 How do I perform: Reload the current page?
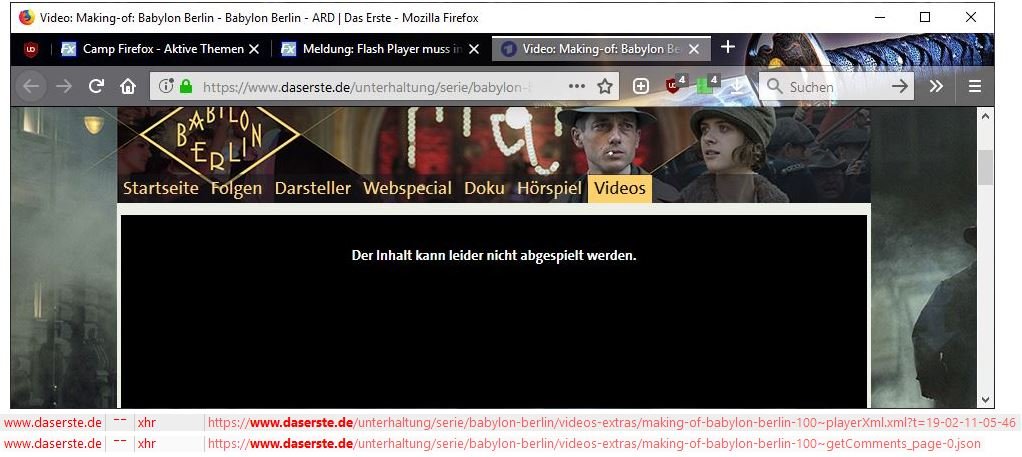click(96, 86)
